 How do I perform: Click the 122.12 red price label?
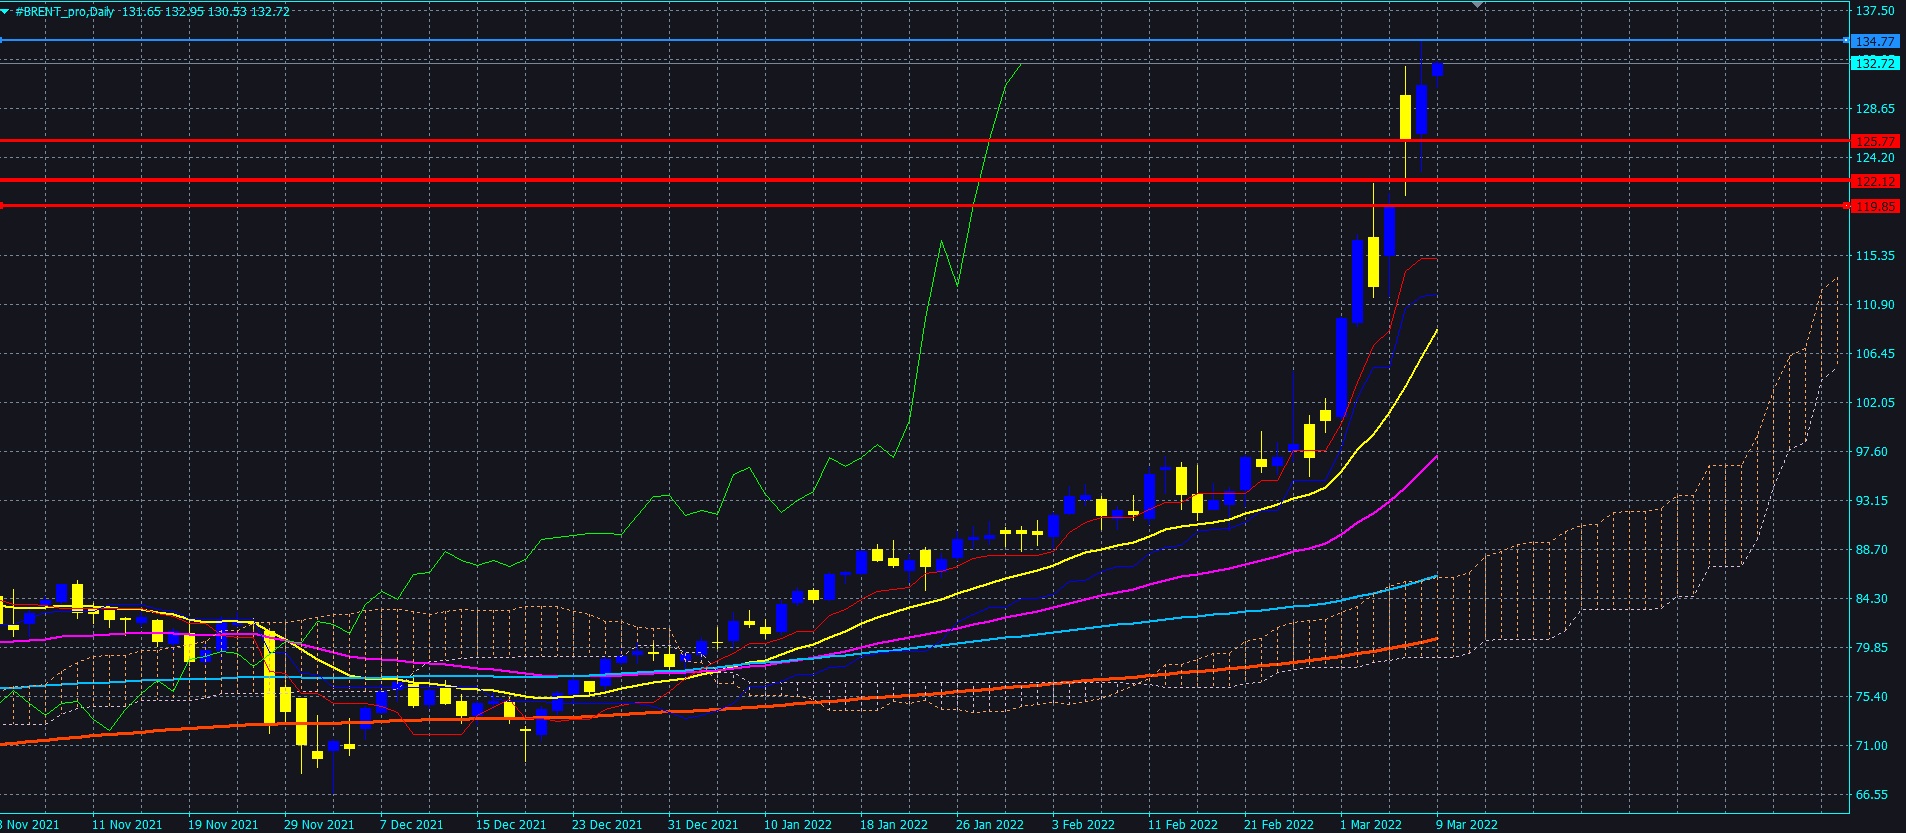1874,181
